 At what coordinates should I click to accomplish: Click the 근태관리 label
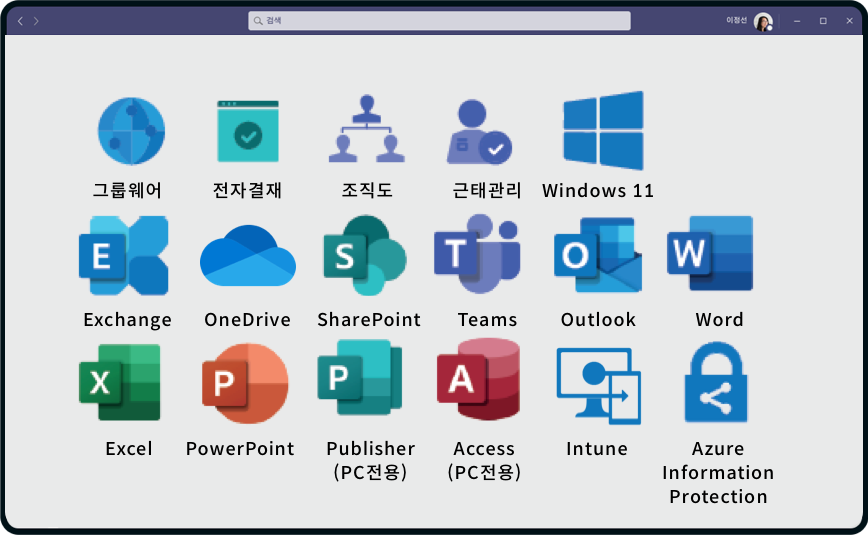(x=487, y=190)
